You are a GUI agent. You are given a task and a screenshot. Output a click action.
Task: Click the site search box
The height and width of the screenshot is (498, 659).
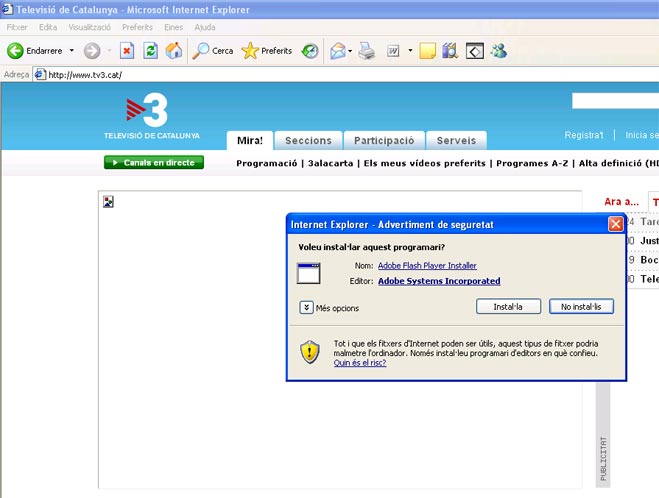coord(615,101)
